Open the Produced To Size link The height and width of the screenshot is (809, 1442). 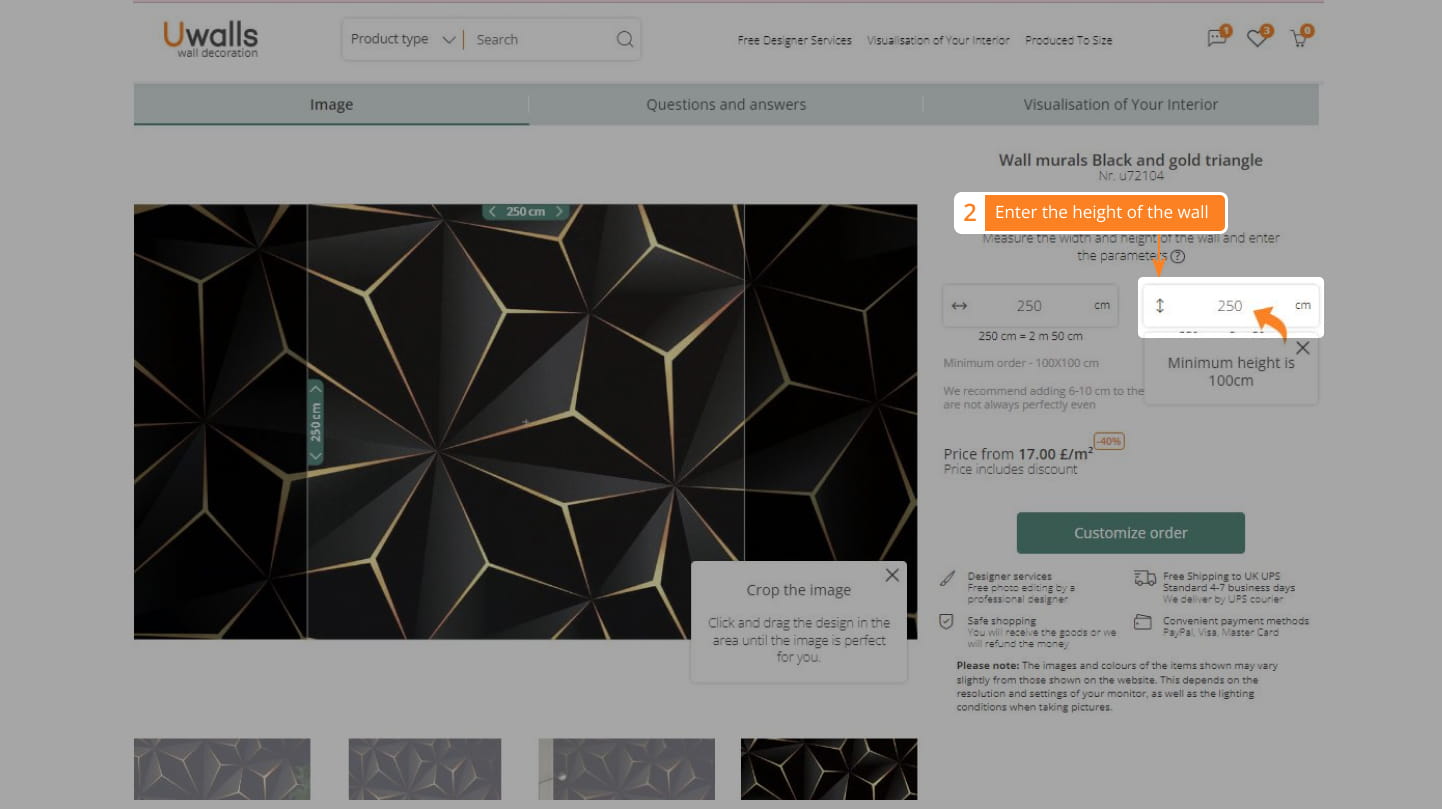tap(1068, 41)
